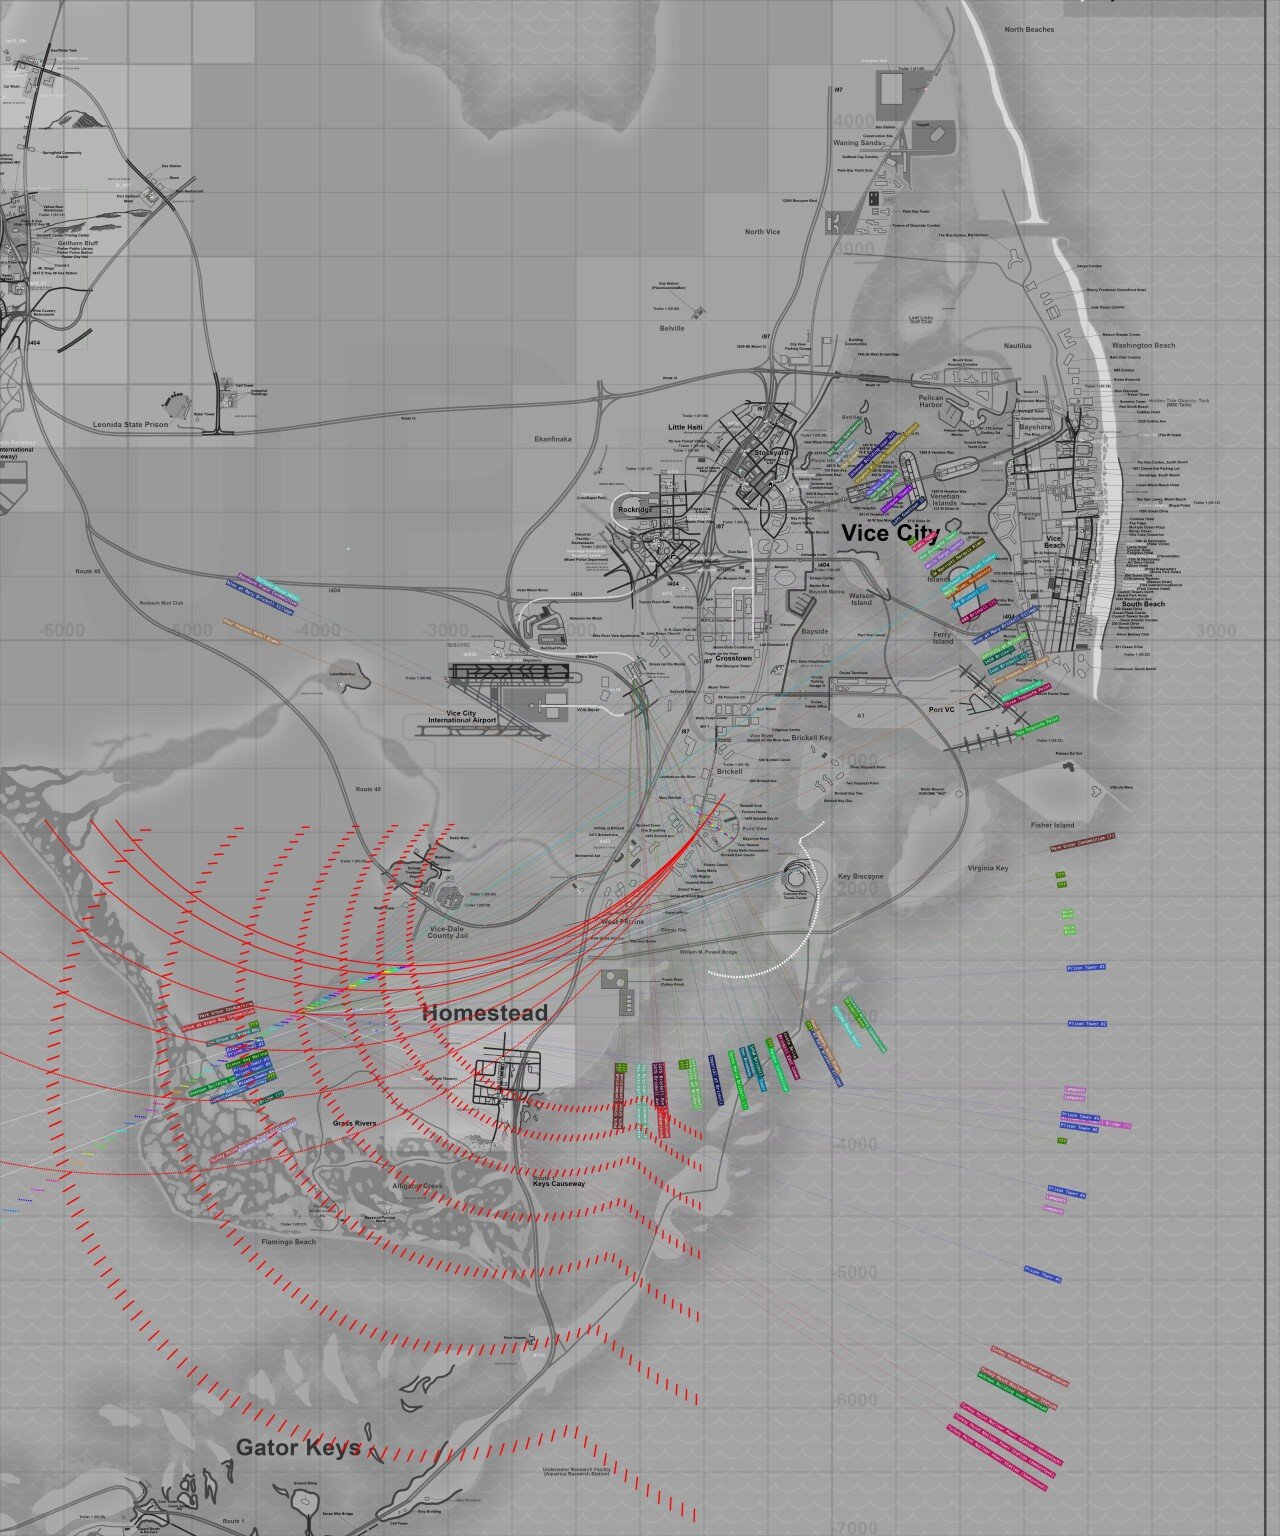Click the Brickell Key label

[811, 737]
